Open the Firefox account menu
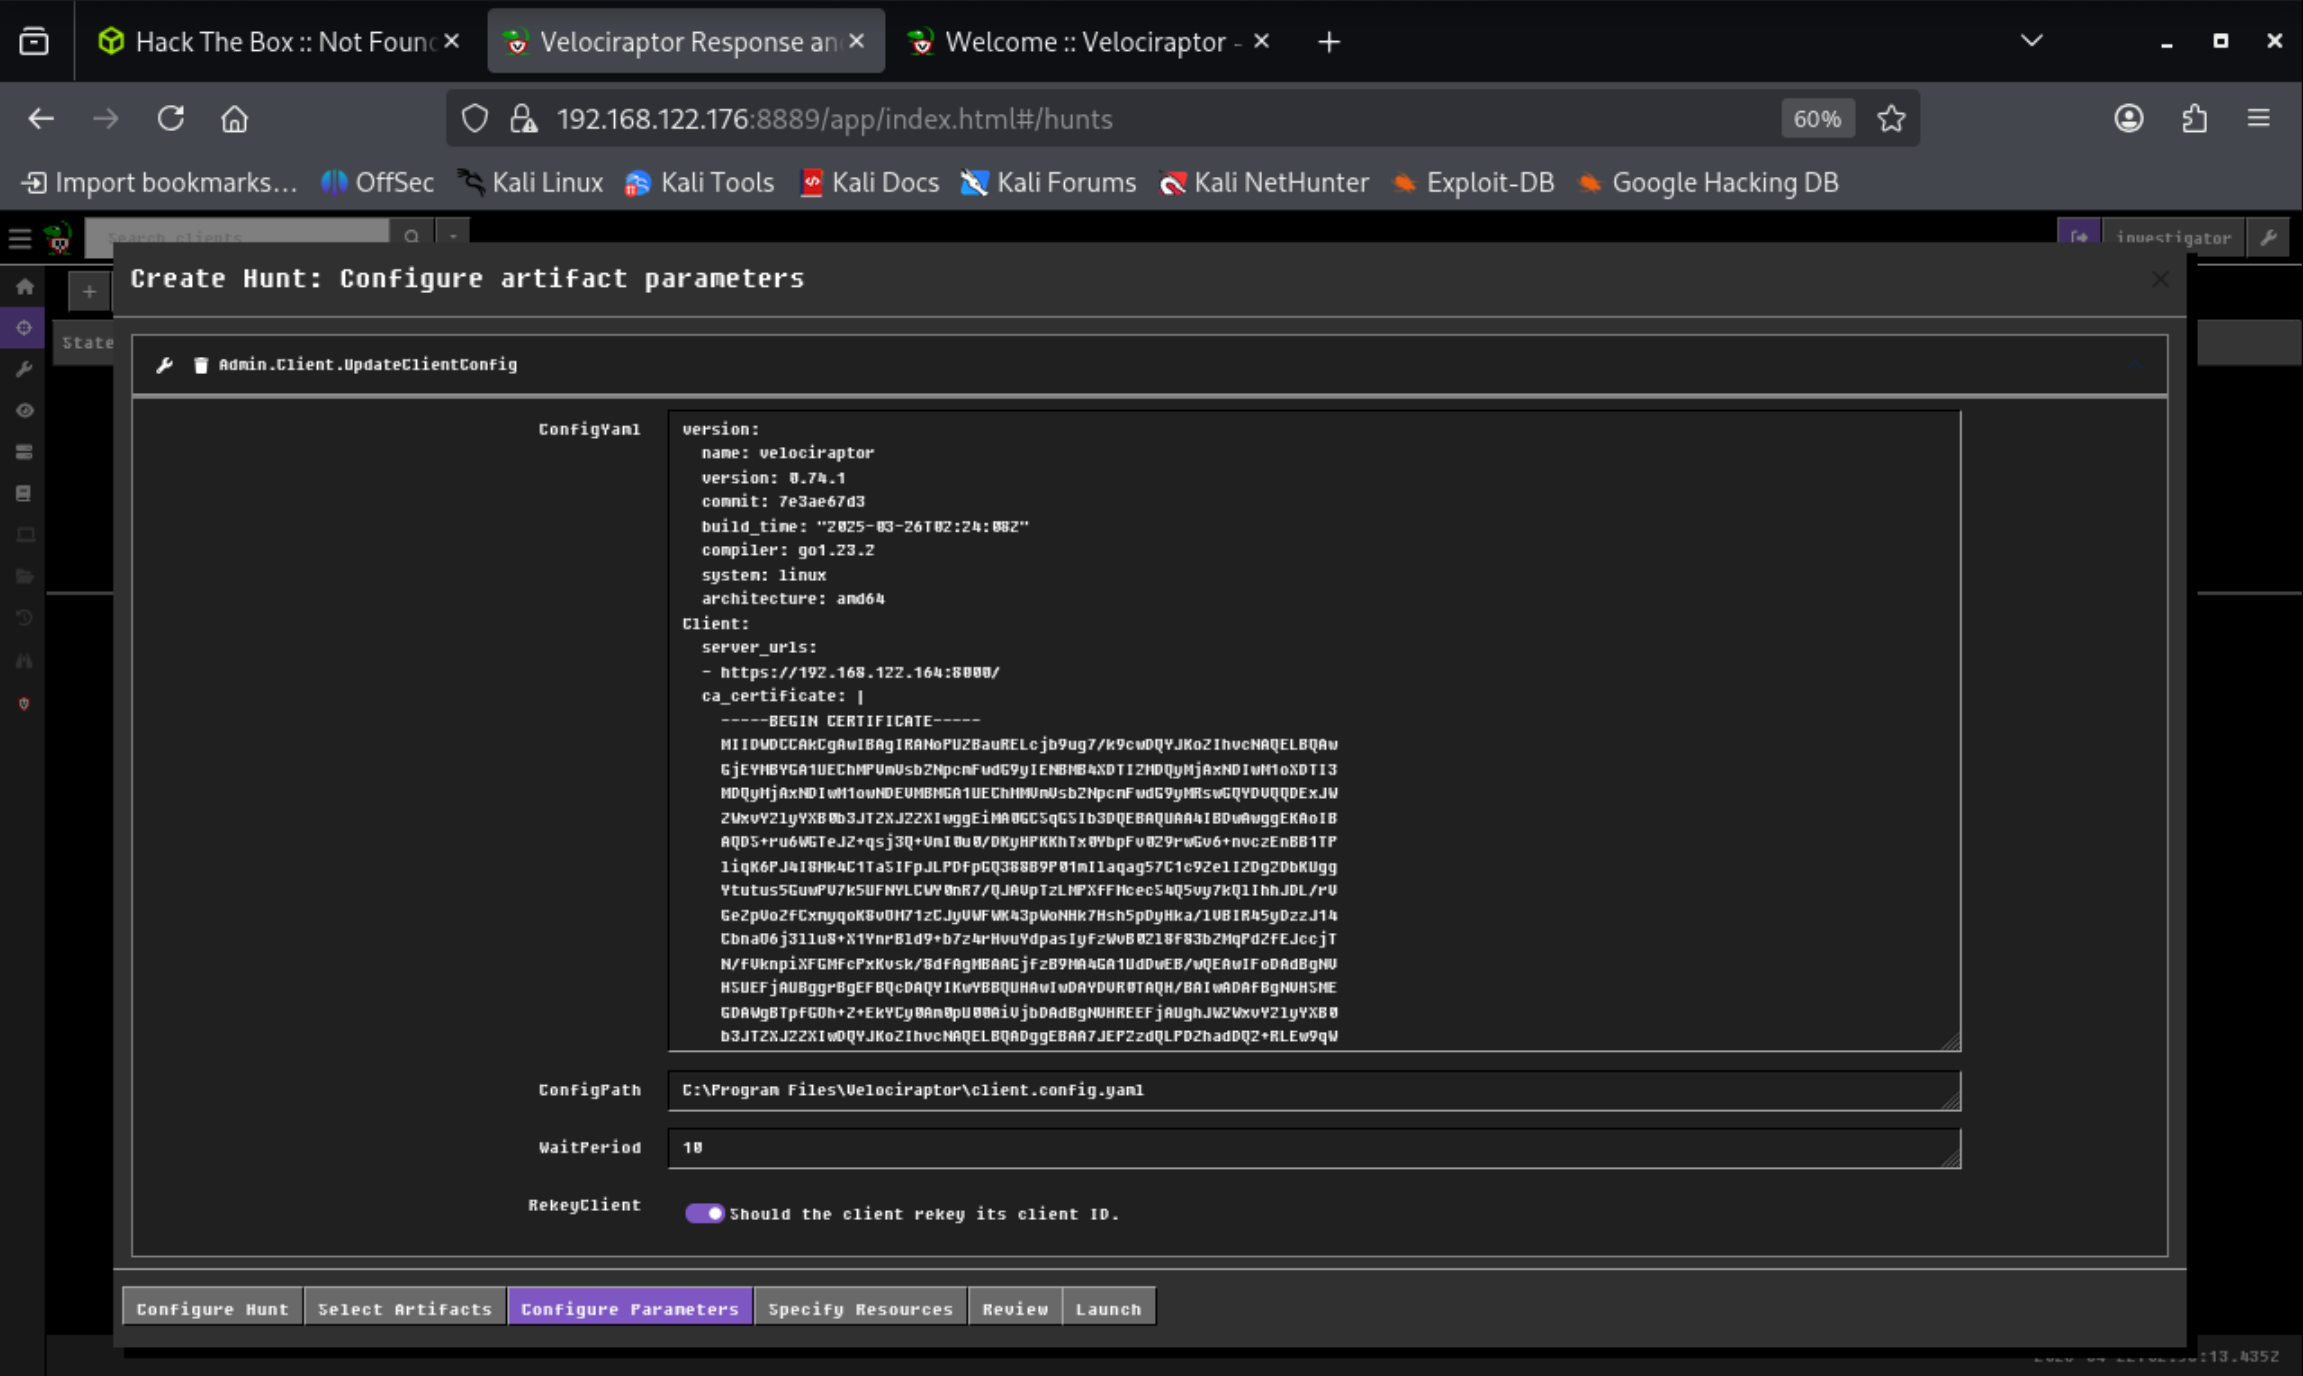The width and height of the screenshot is (2303, 1376). point(2129,119)
